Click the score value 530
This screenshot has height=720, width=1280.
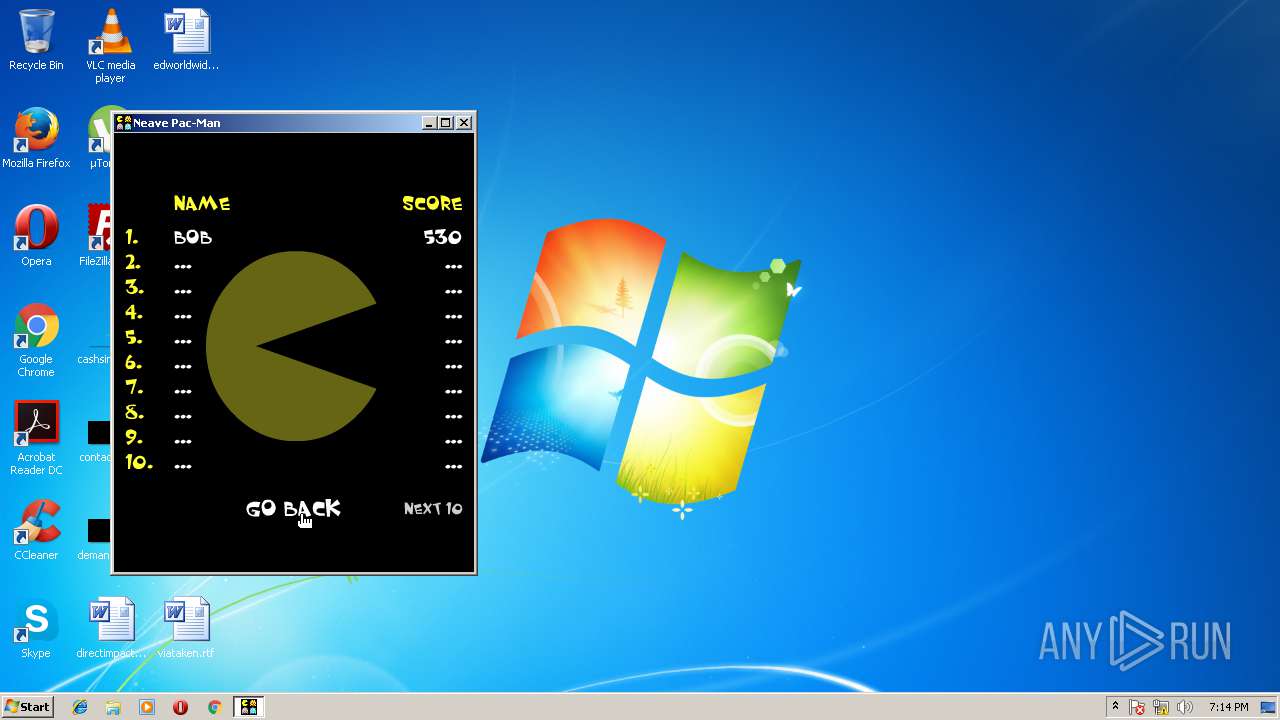[x=442, y=237]
